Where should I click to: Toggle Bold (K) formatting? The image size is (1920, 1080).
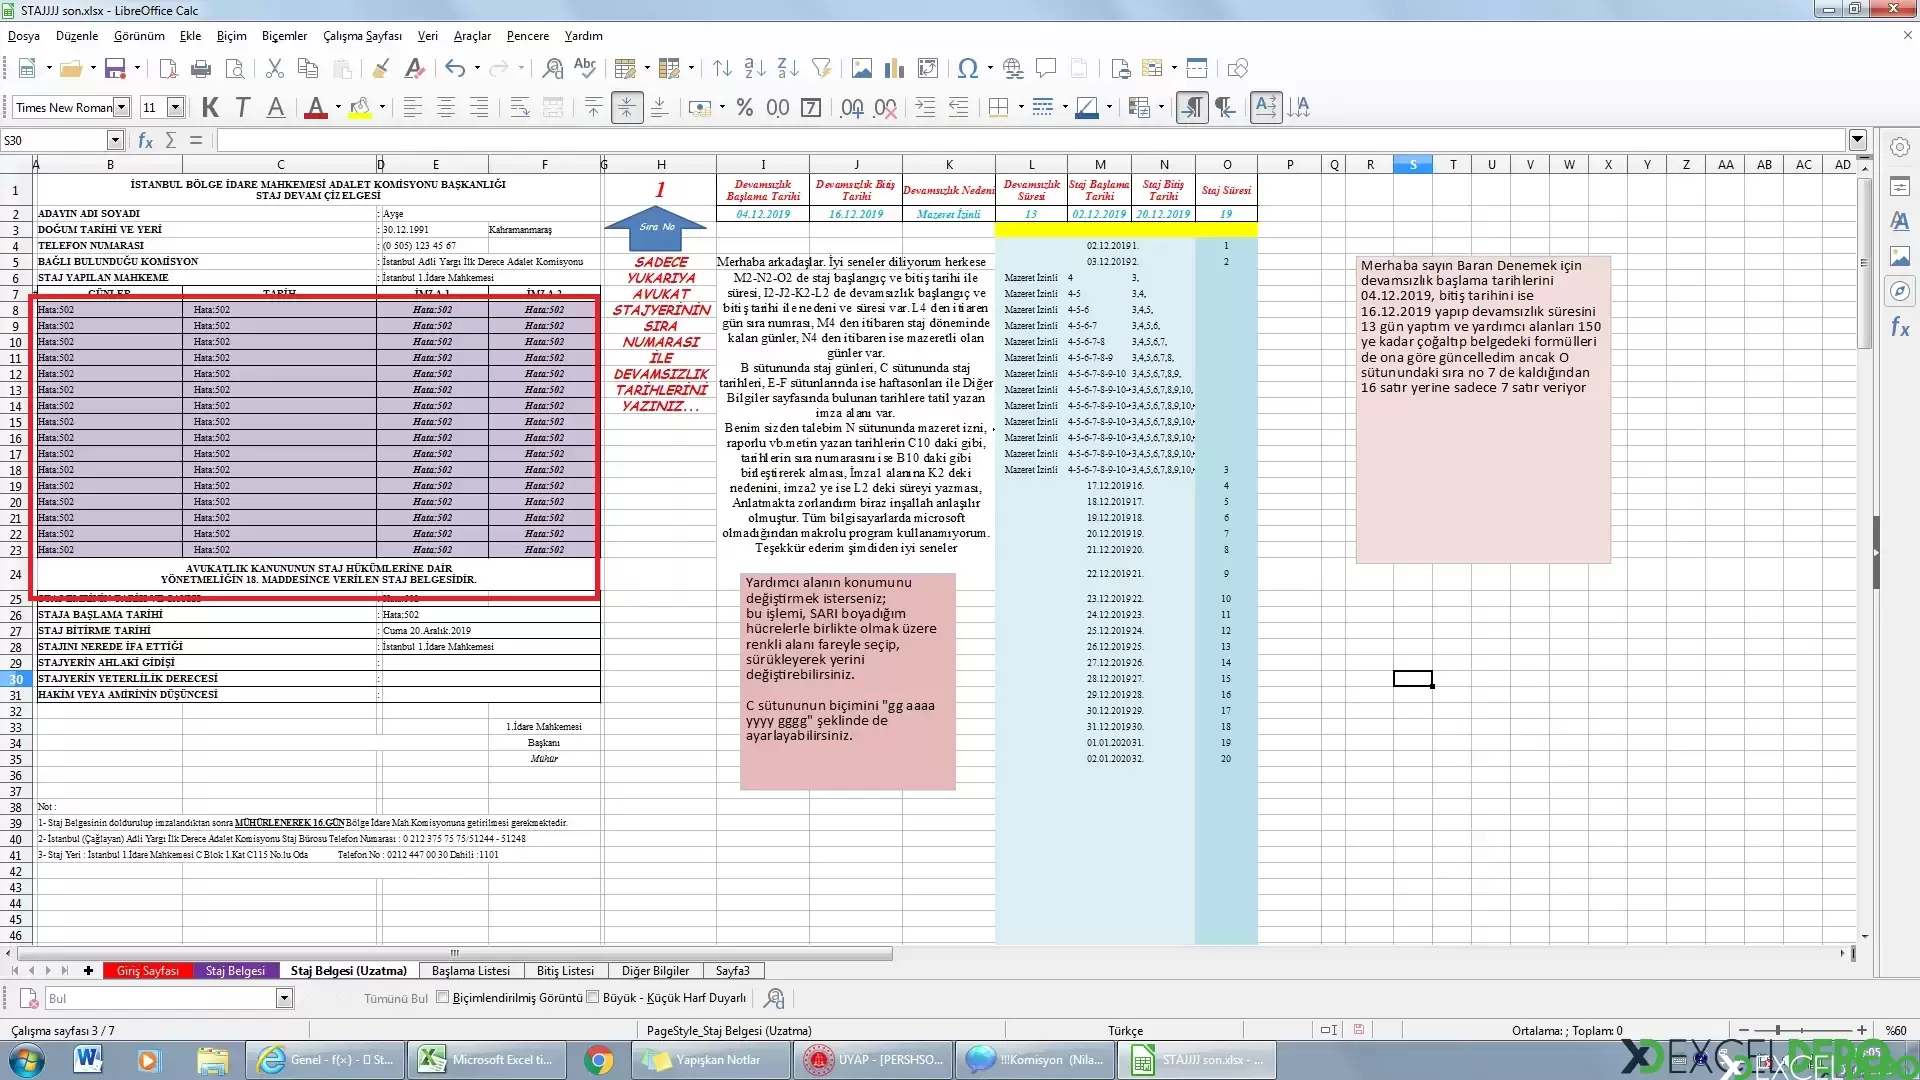coord(210,107)
